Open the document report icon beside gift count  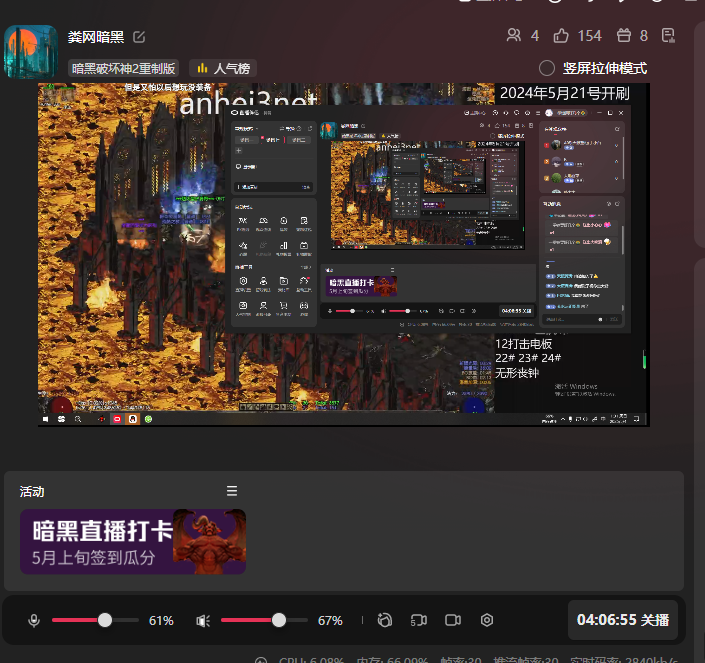[669, 35]
